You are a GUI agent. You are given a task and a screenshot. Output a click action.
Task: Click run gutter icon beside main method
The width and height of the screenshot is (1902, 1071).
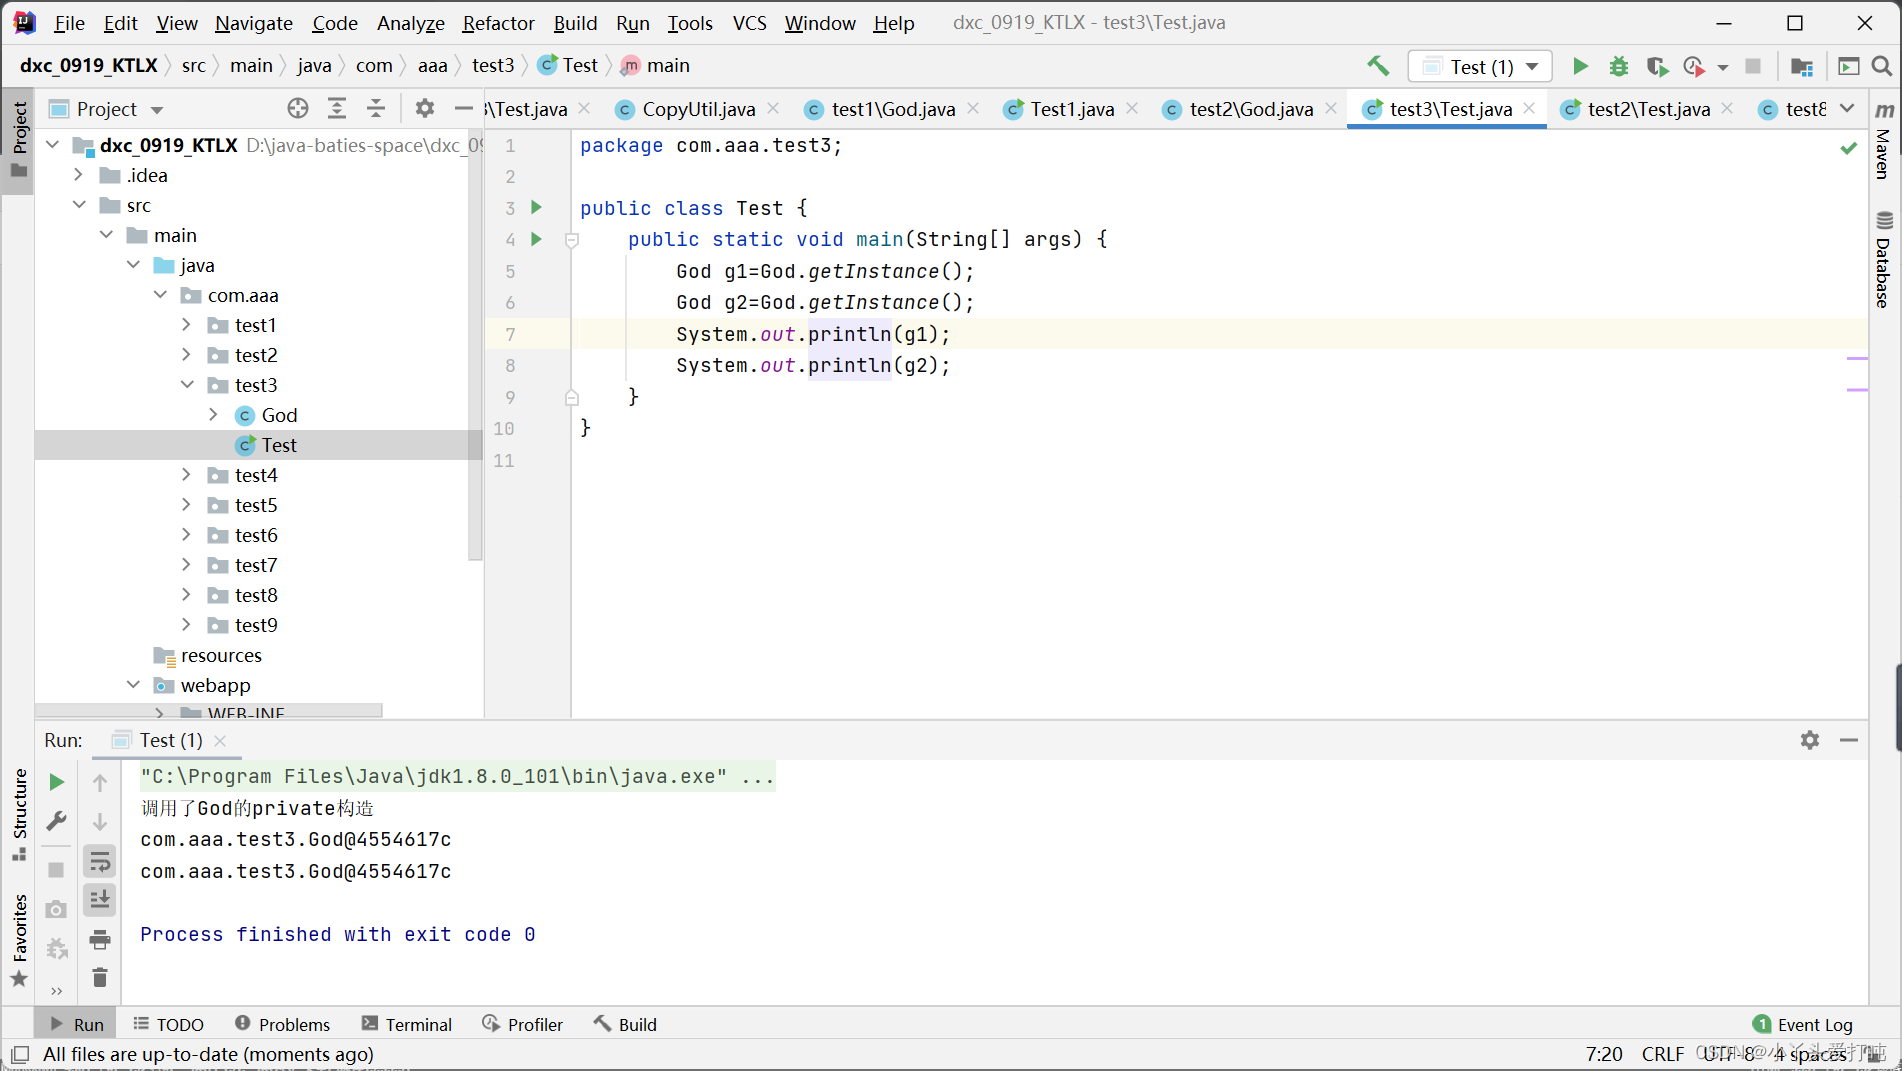pos(537,239)
